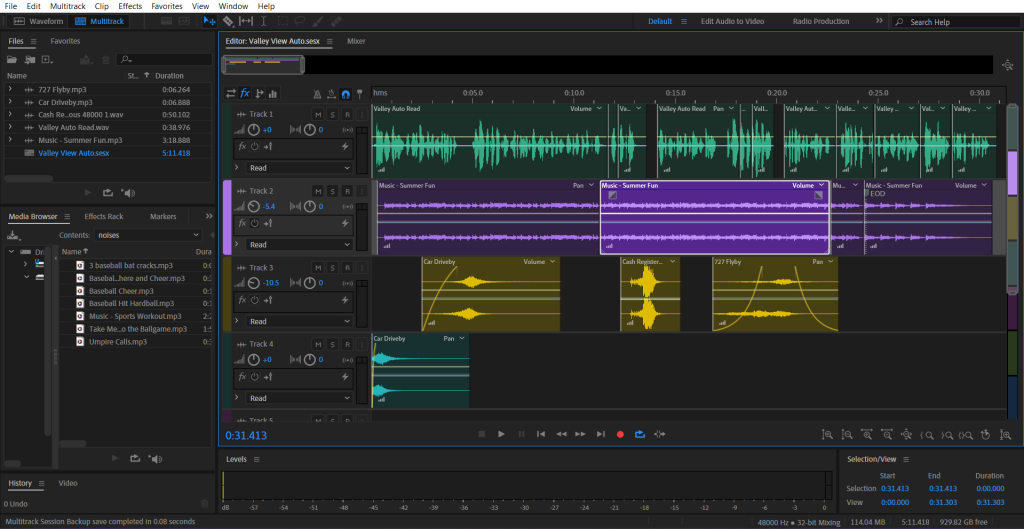Click the Open File folder icon in Files panel
The image size is (1024, 529).
click(x=14, y=60)
